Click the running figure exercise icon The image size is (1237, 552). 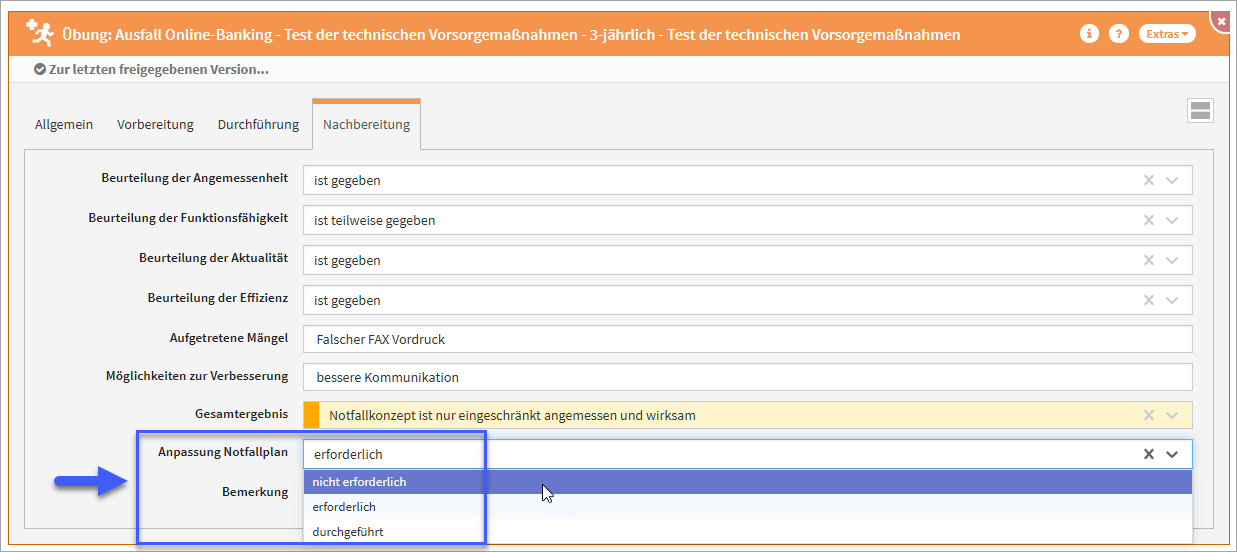(x=41, y=33)
